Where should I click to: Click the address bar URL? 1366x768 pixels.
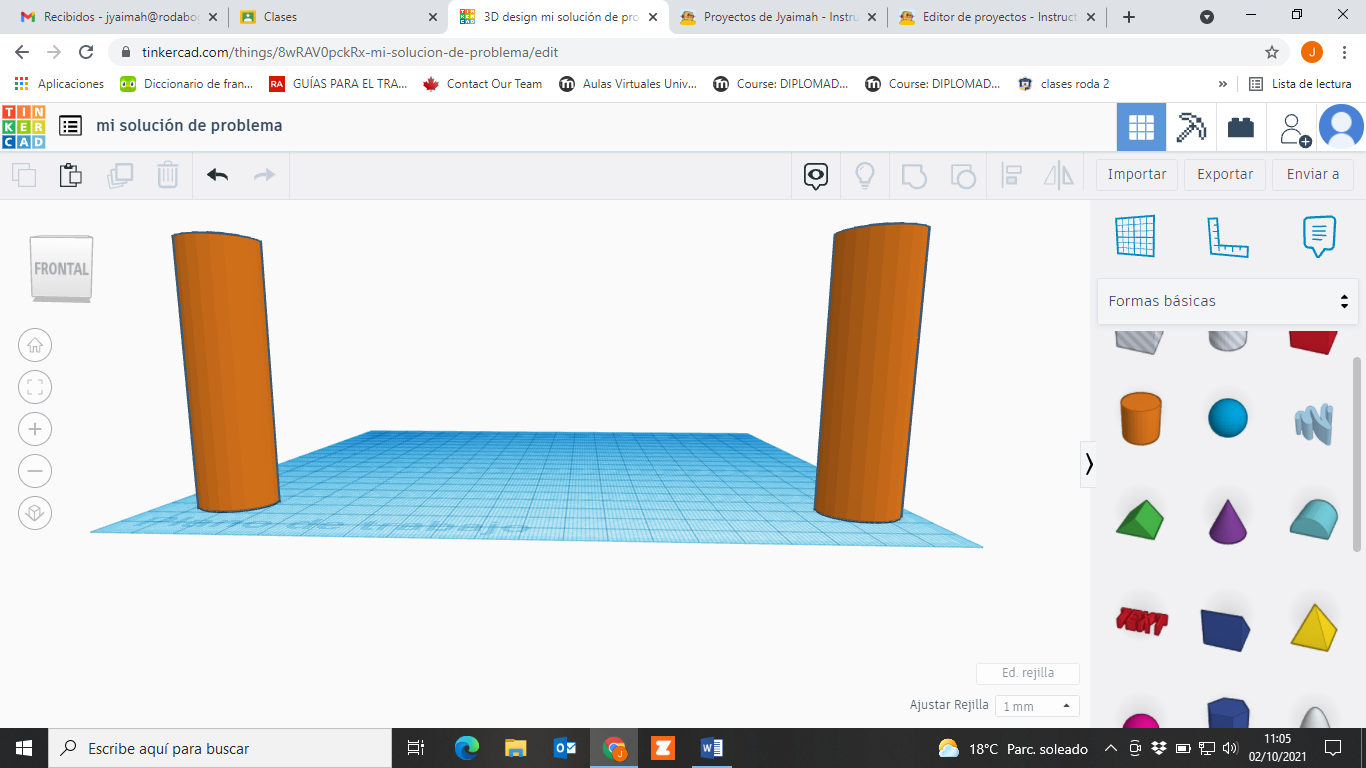[x=348, y=52]
